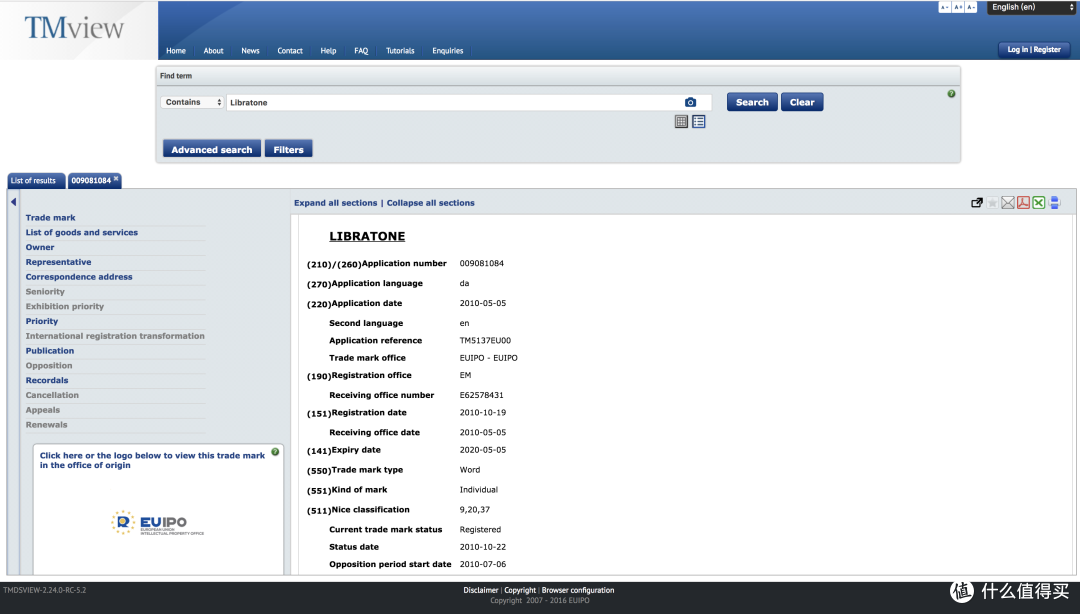Increase font size A+ button
The width and height of the screenshot is (1080, 614).
(957, 7)
